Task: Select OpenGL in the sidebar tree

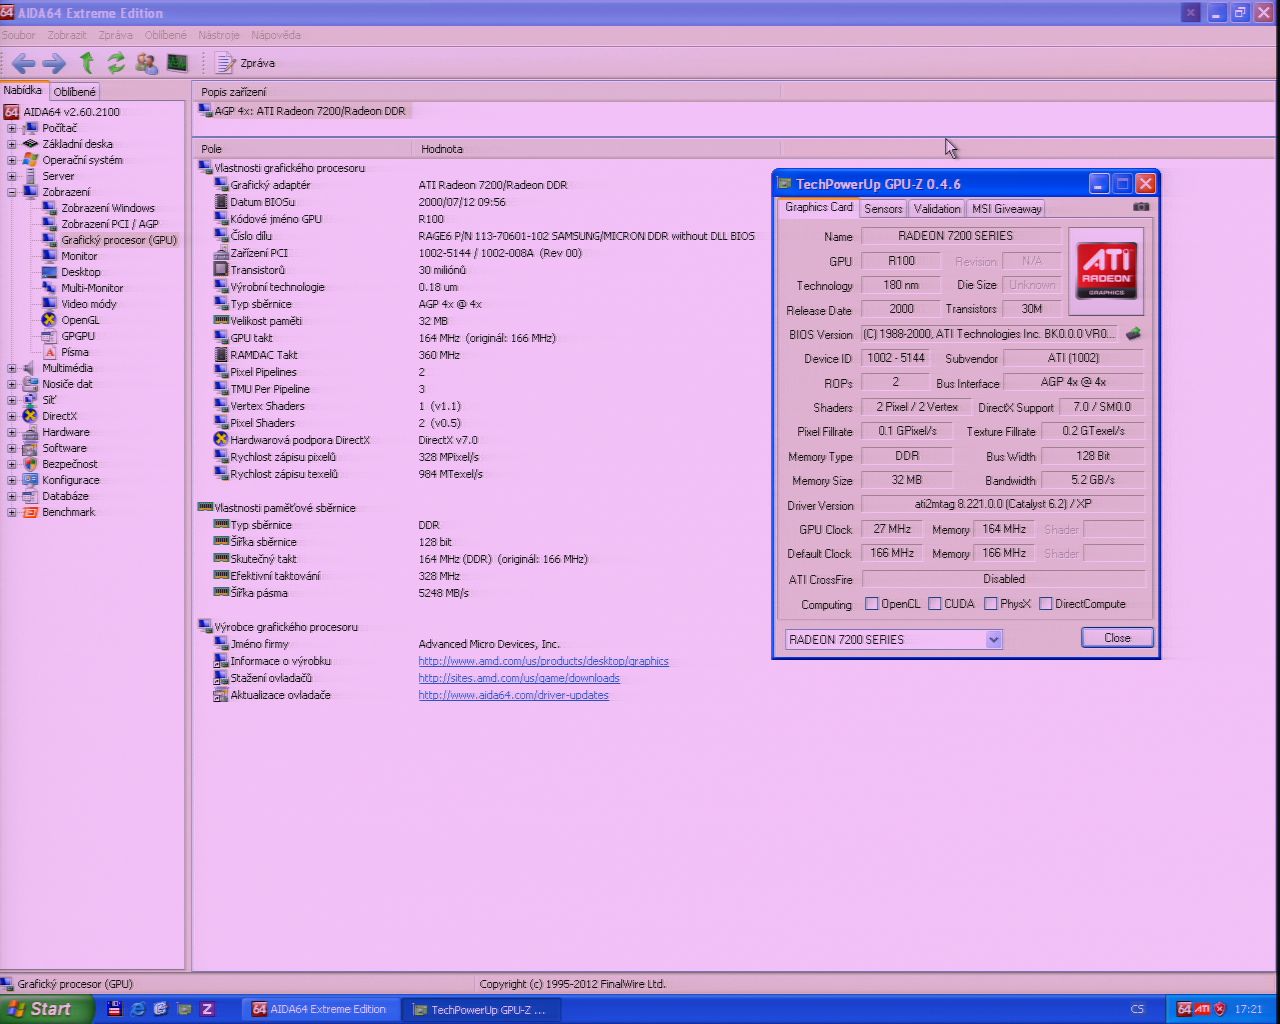Action: point(80,320)
